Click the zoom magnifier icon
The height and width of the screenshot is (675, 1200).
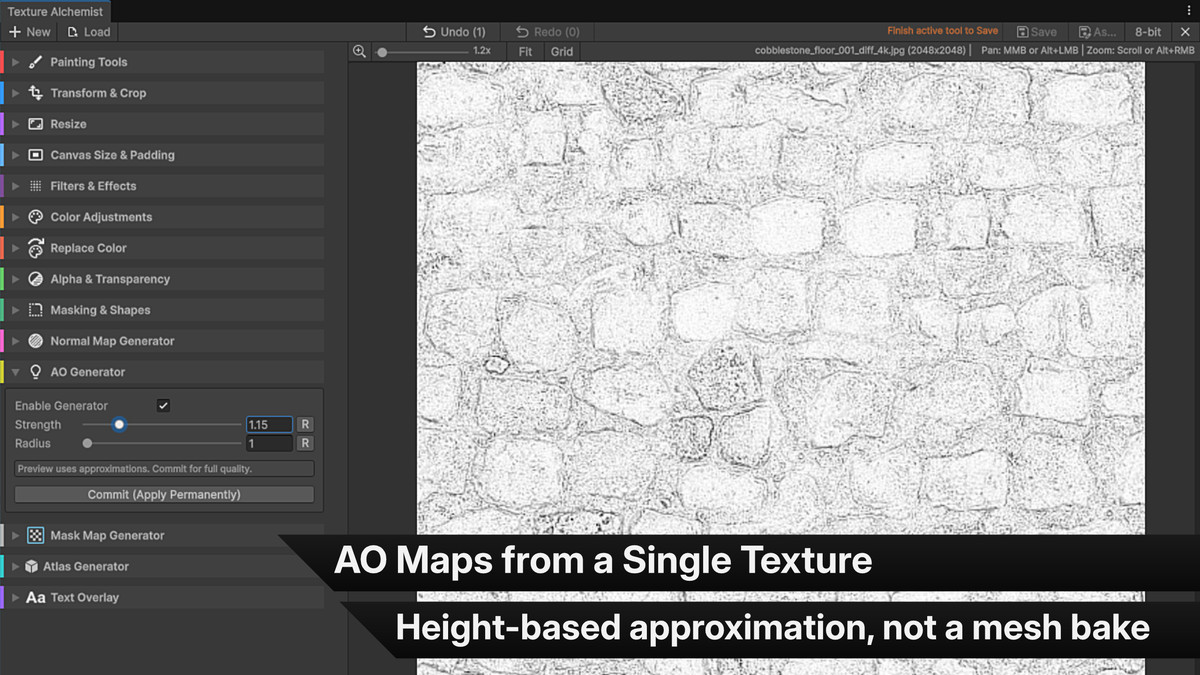[x=360, y=51]
